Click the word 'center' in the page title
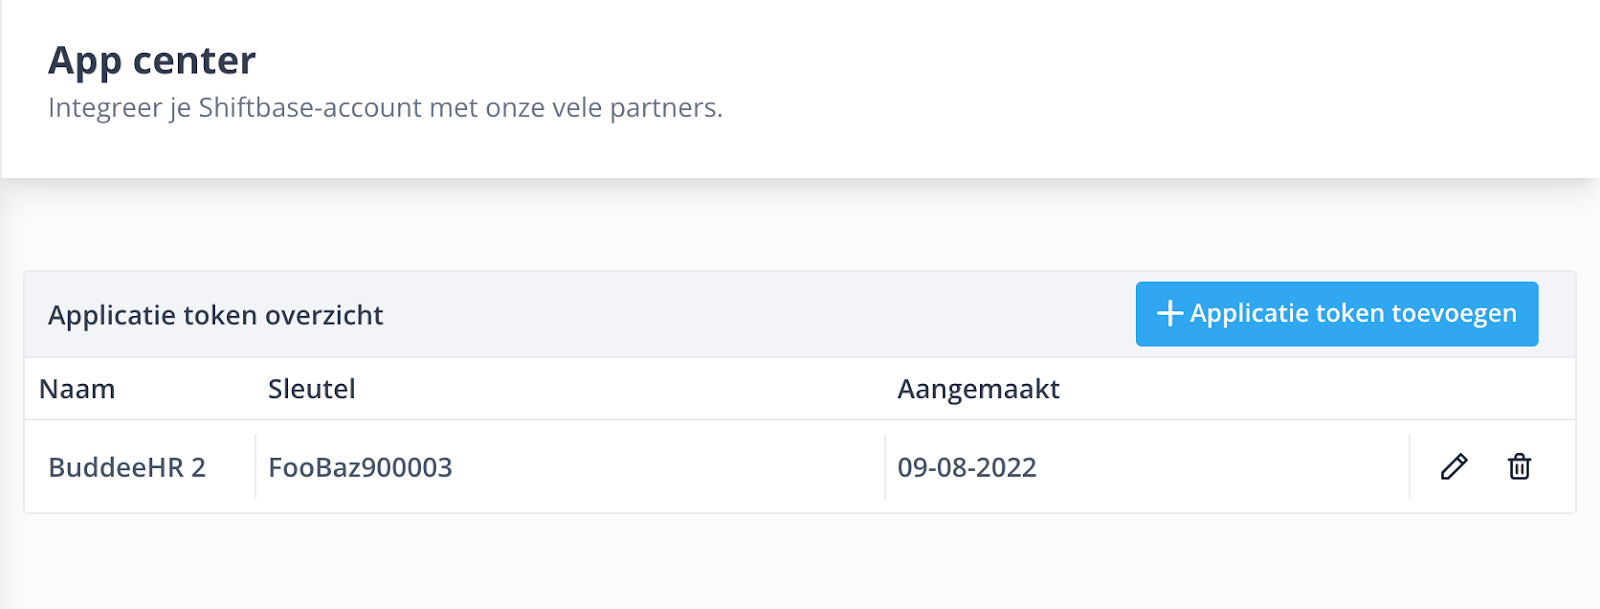The image size is (1600, 609). coord(194,62)
